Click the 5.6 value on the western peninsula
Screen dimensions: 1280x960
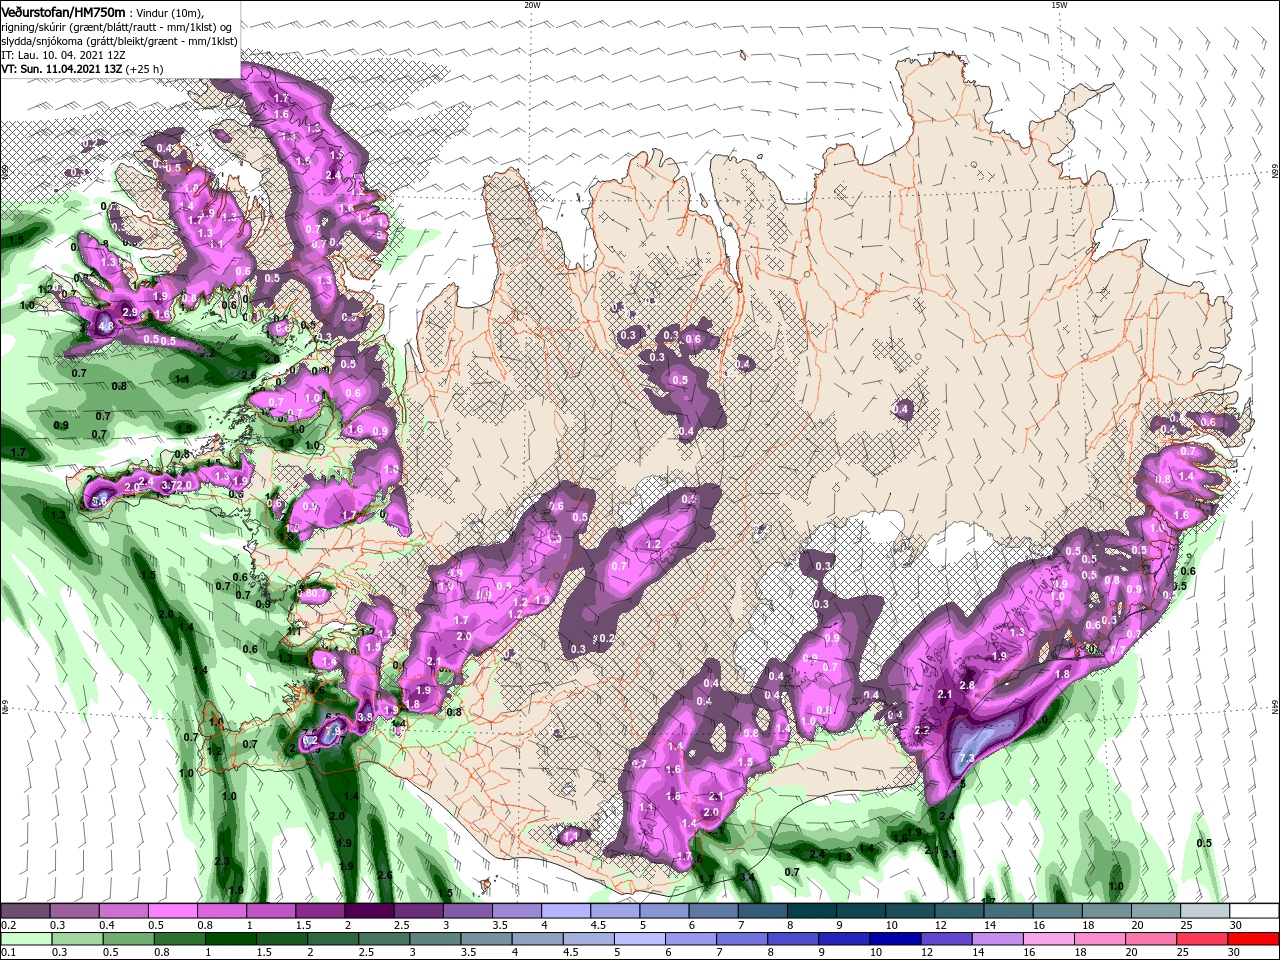(x=99, y=500)
